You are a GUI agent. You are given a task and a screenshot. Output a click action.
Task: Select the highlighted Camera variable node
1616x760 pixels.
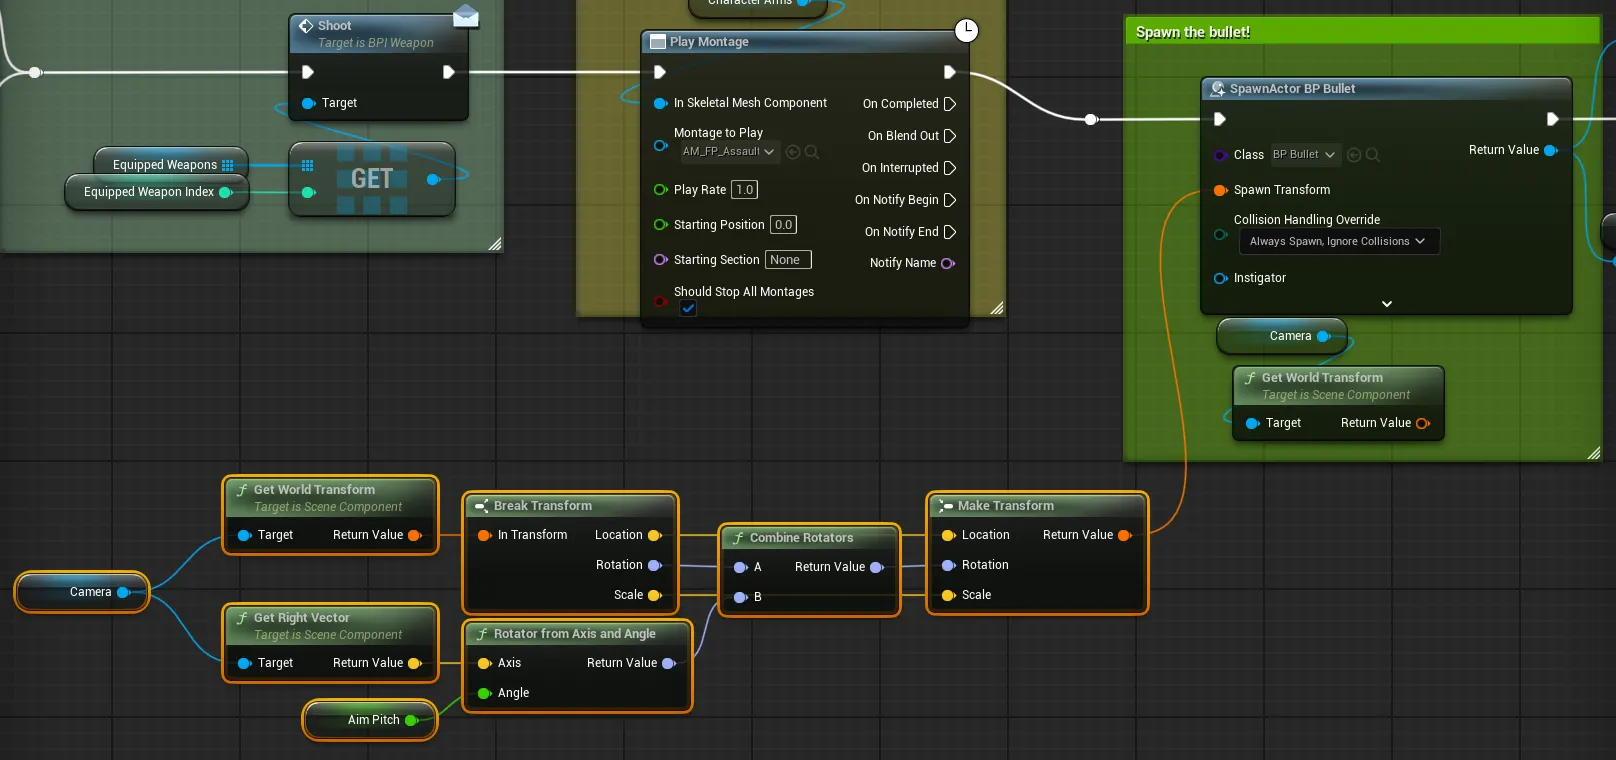coord(82,592)
